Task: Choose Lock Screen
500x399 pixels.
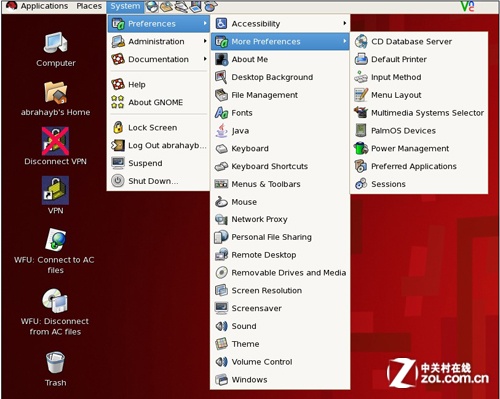Action: (x=158, y=127)
